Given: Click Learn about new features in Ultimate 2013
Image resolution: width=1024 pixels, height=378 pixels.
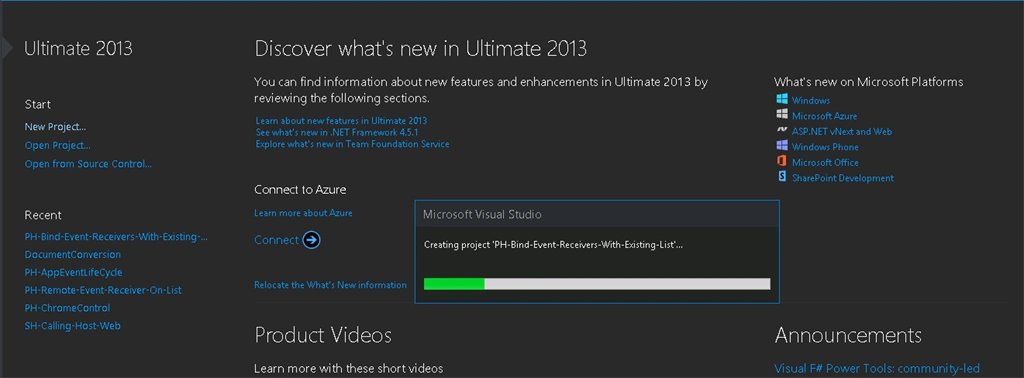Looking at the screenshot, I should coord(342,121).
